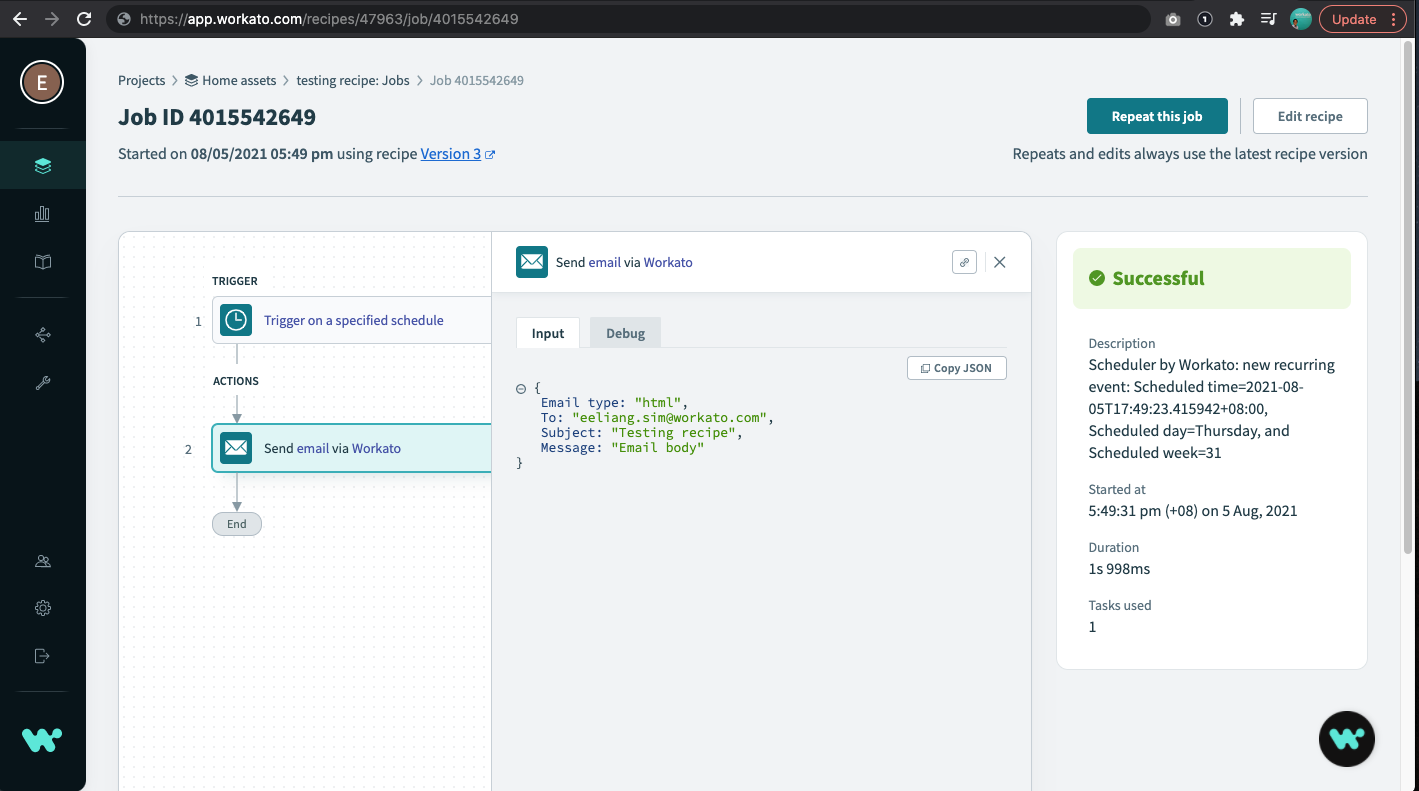
Task: Click the "eeliang.sim@workato.com" value
Action: (x=669, y=418)
